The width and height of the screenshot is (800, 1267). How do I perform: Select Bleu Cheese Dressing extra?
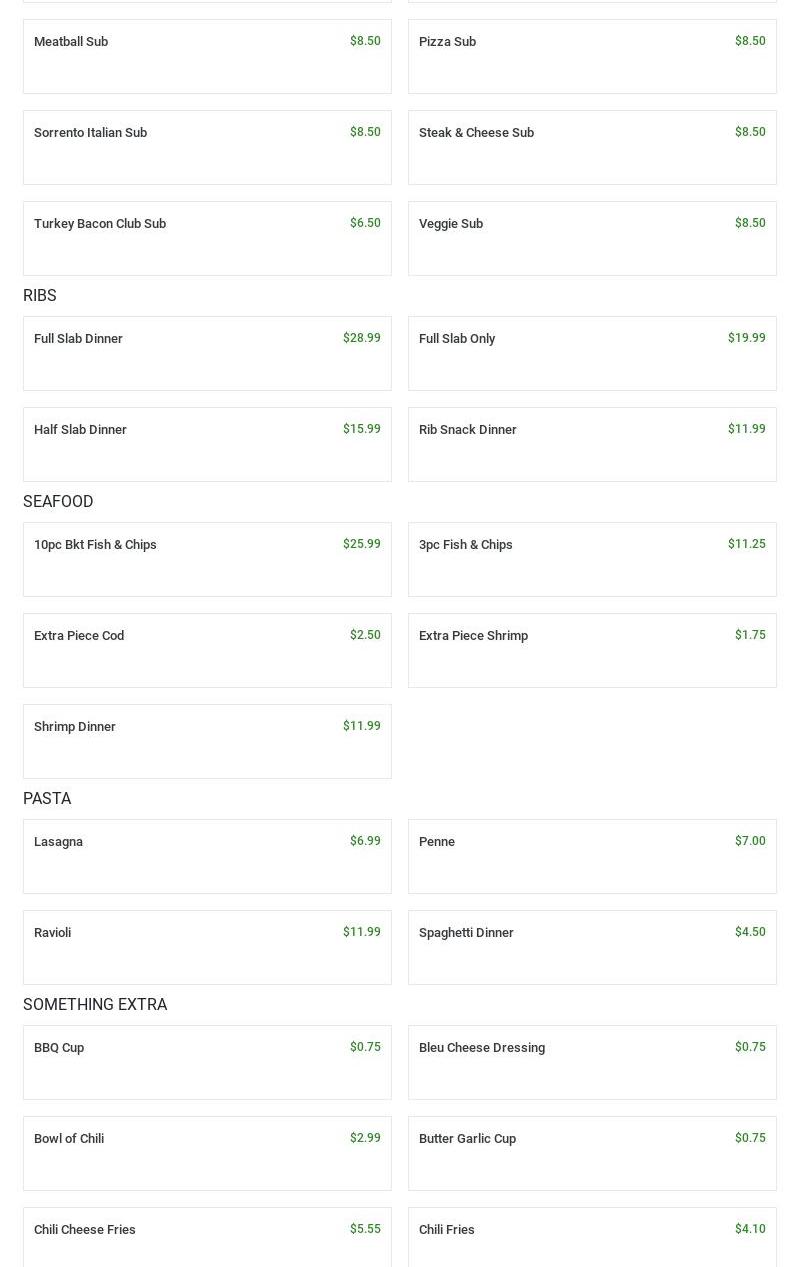click(x=592, y=1062)
